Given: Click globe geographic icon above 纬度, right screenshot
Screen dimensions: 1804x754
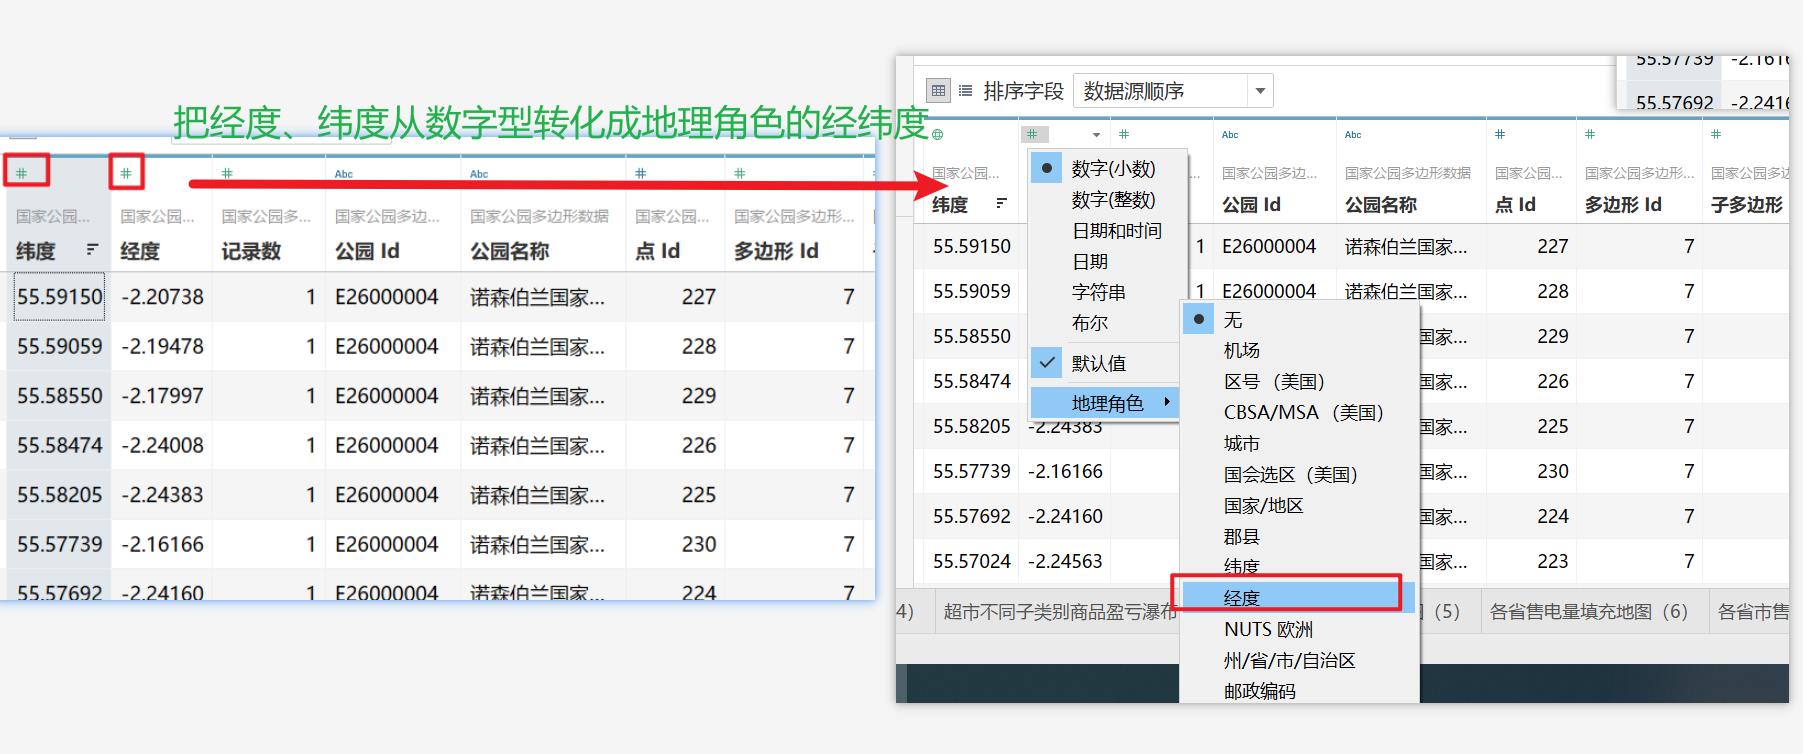Looking at the screenshot, I should coord(937,134).
